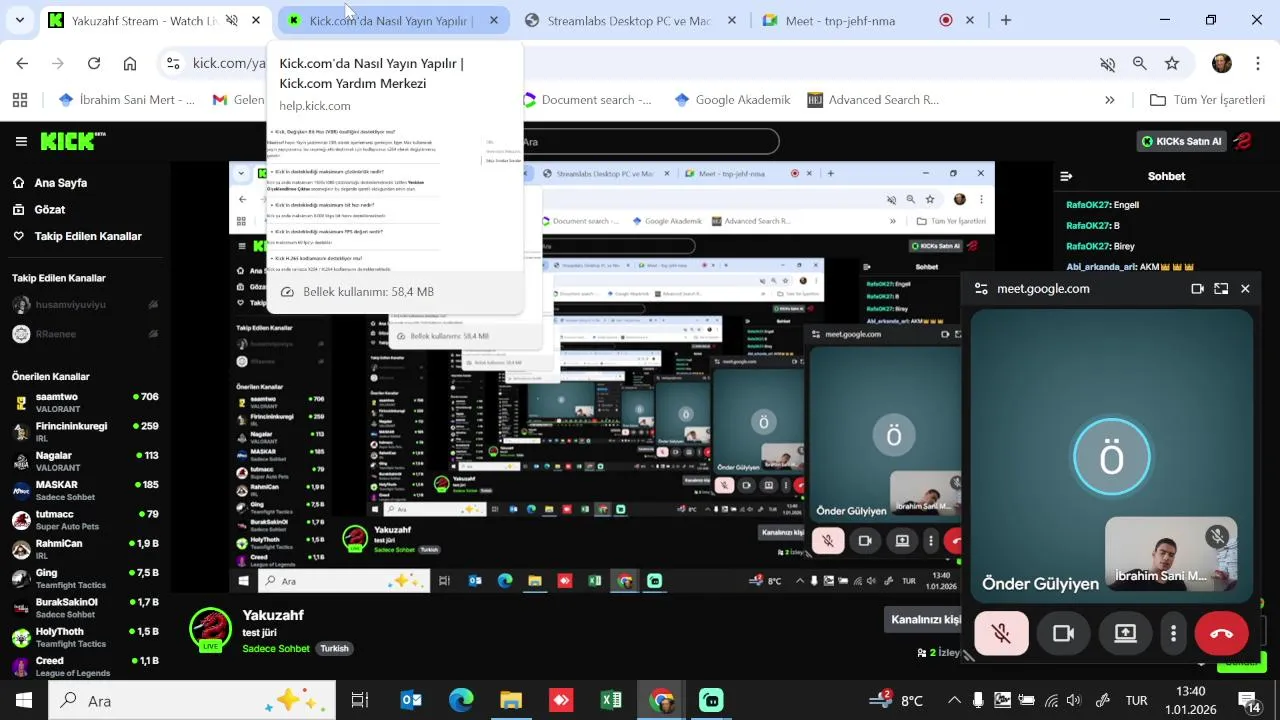Close the meet.google.com pop-up window
The height and width of the screenshot is (720, 1280).
click(x=1245, y=289)
